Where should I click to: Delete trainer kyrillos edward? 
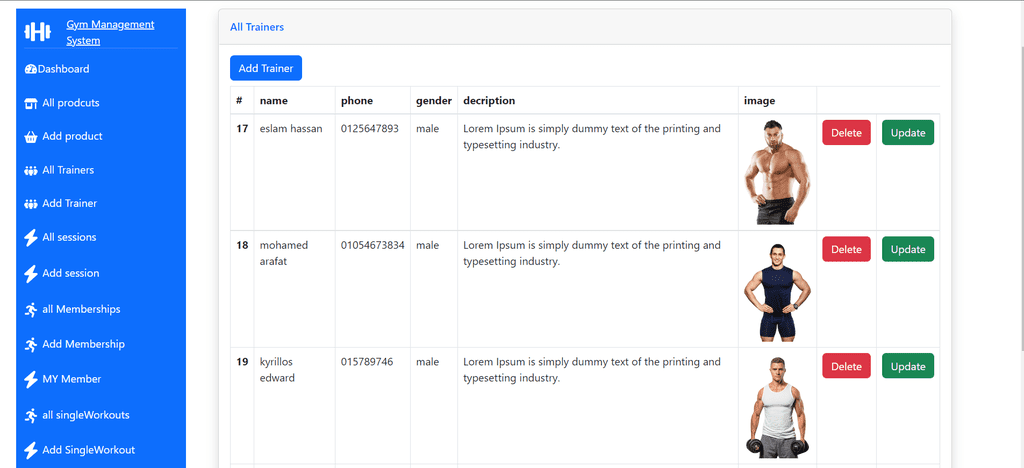(x=846, y=366)
